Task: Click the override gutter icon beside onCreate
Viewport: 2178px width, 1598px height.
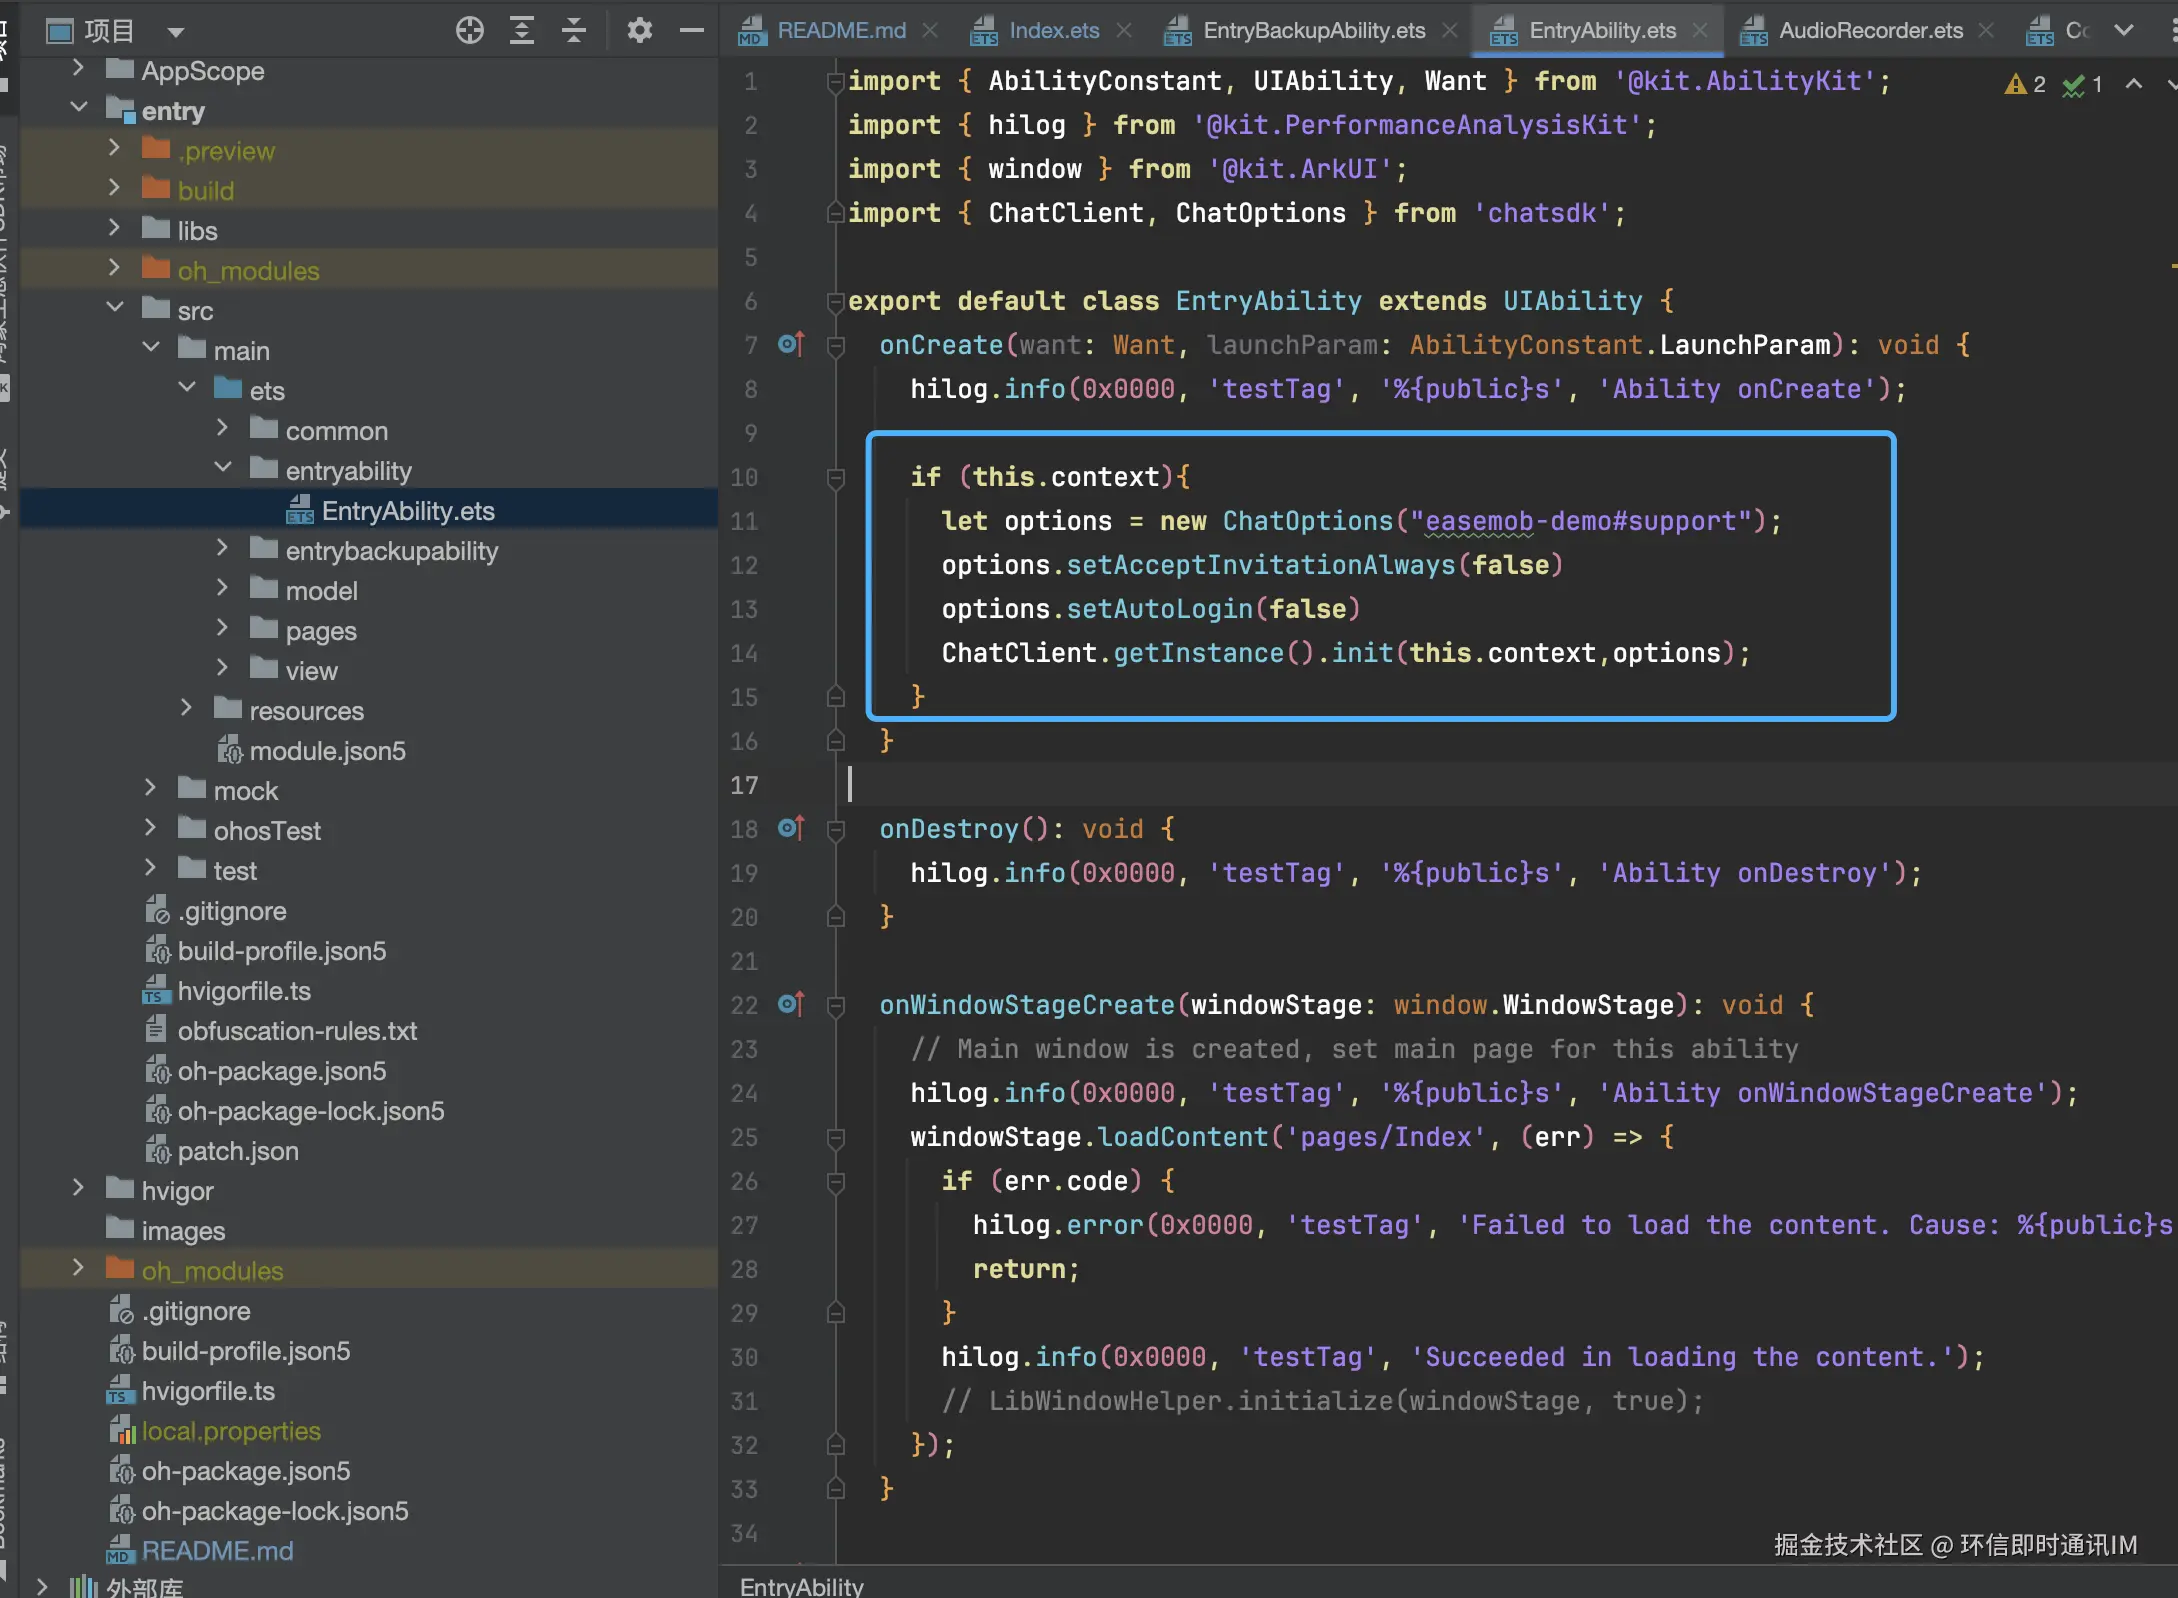Action: click(x=790, y=345)
